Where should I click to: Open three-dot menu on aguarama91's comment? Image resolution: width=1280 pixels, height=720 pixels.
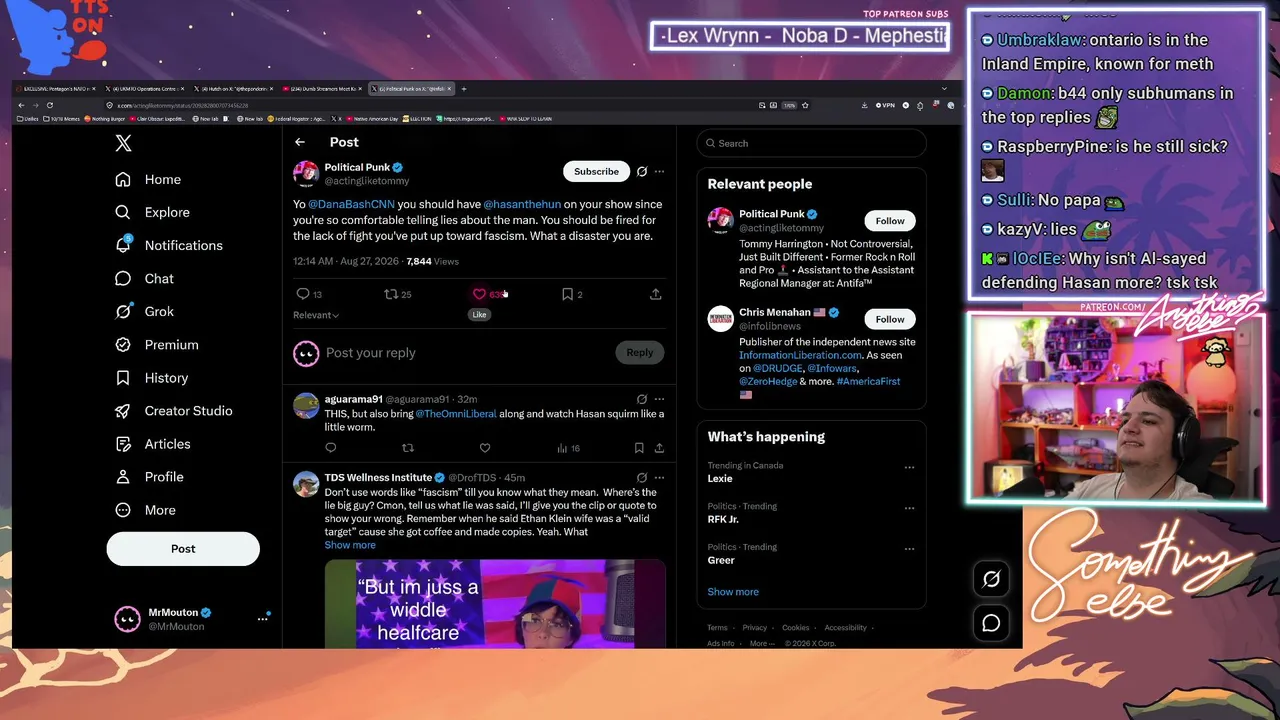659,399
